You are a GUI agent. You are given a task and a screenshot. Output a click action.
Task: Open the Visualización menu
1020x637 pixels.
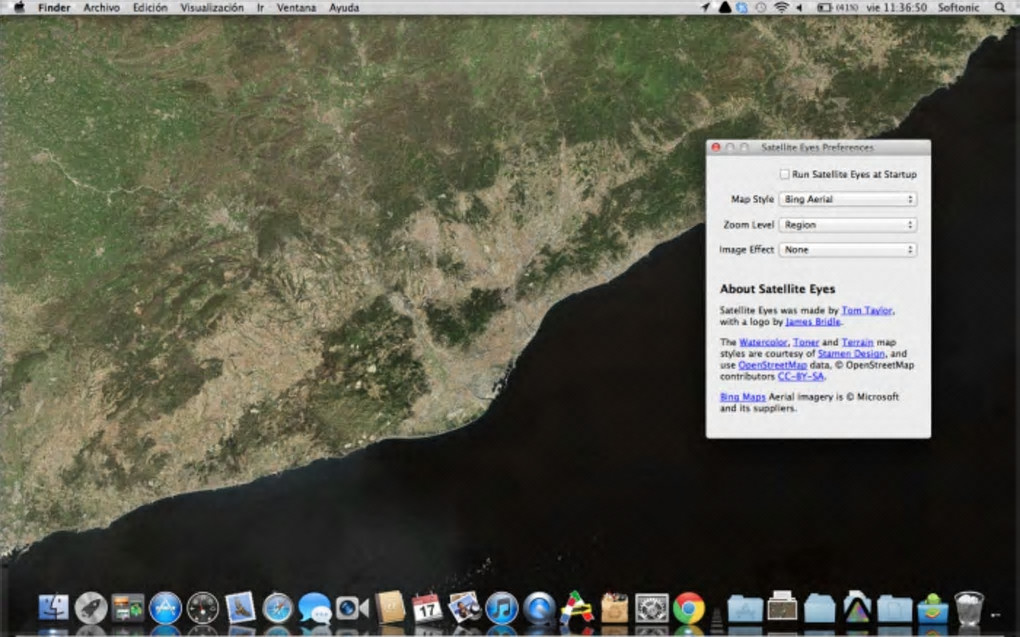click(x=212, y=7)
